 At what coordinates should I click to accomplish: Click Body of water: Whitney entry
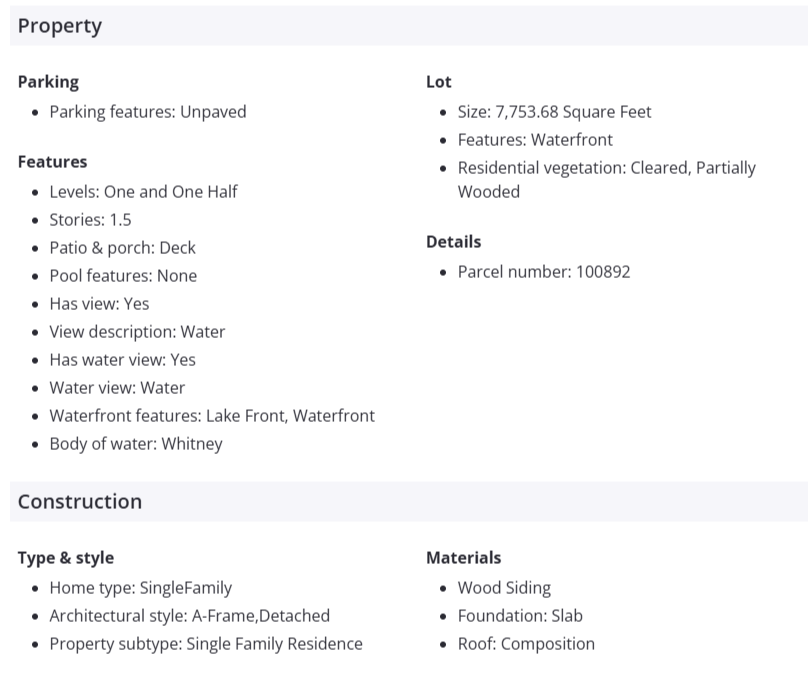click(x=136, y=444)
